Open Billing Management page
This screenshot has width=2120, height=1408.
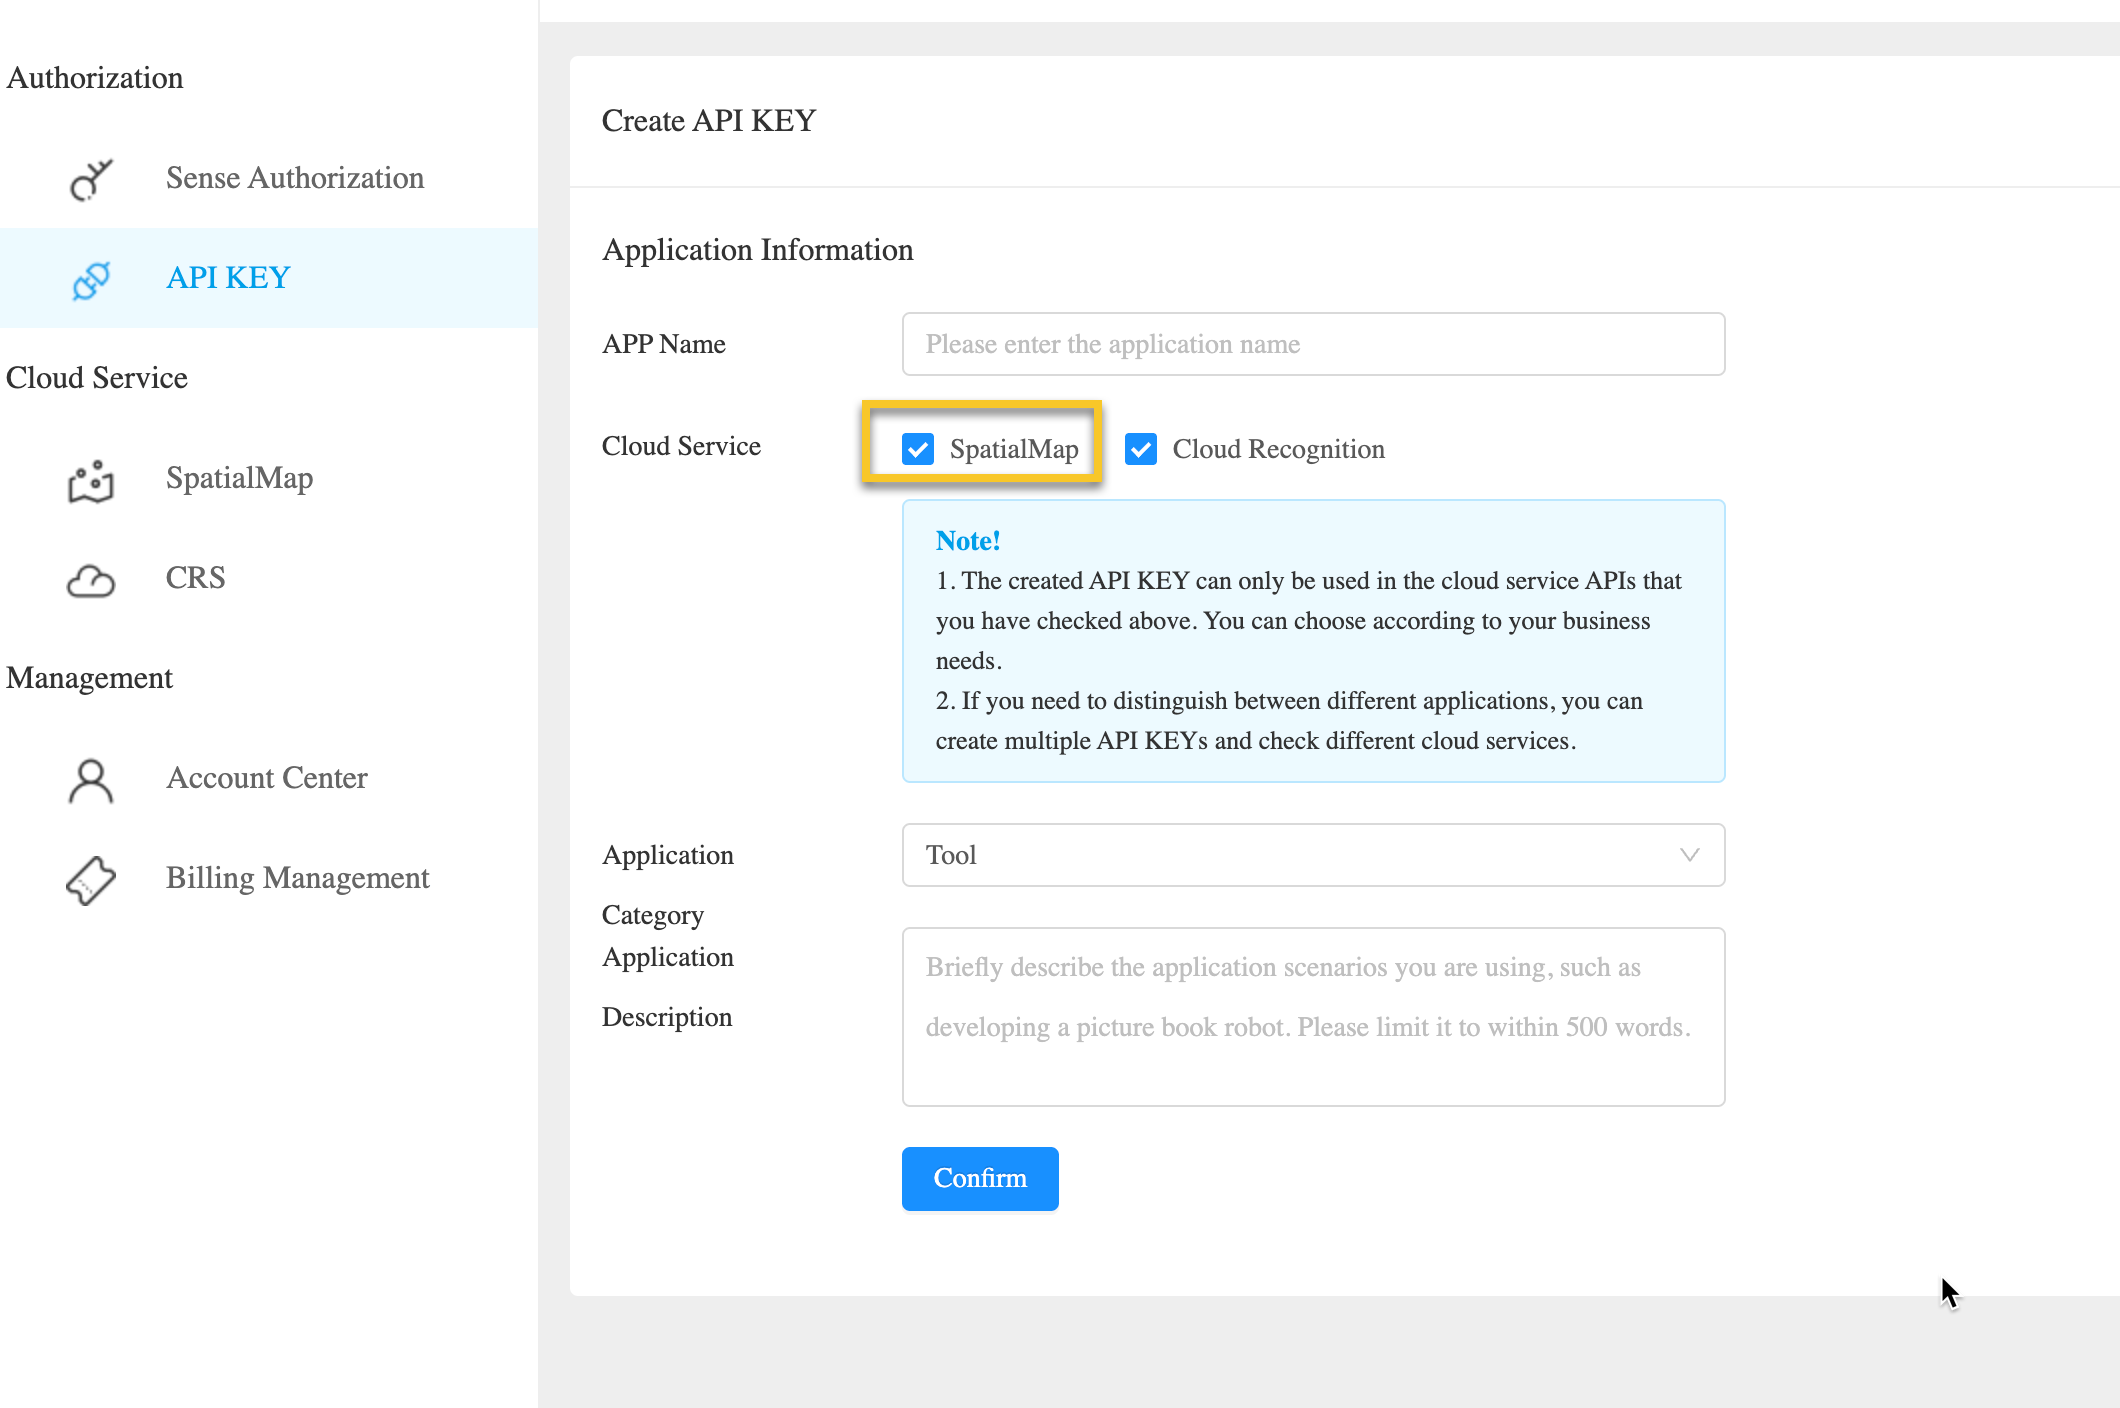(x=297, y=878)
